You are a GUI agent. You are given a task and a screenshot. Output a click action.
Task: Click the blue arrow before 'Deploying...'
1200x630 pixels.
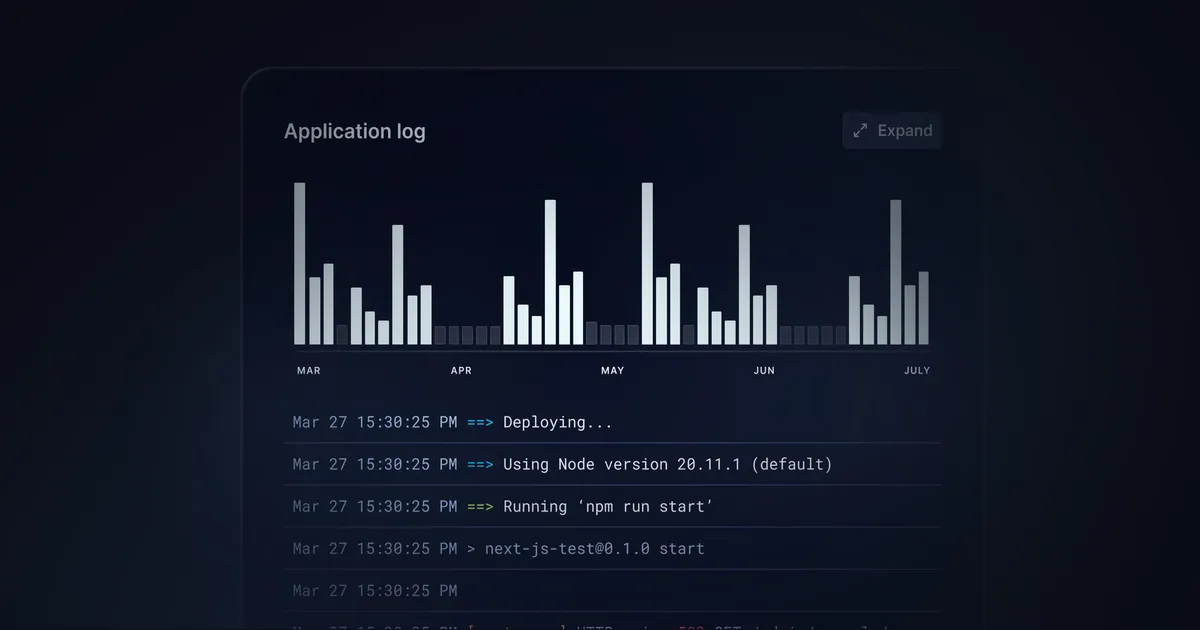(480, 423)
